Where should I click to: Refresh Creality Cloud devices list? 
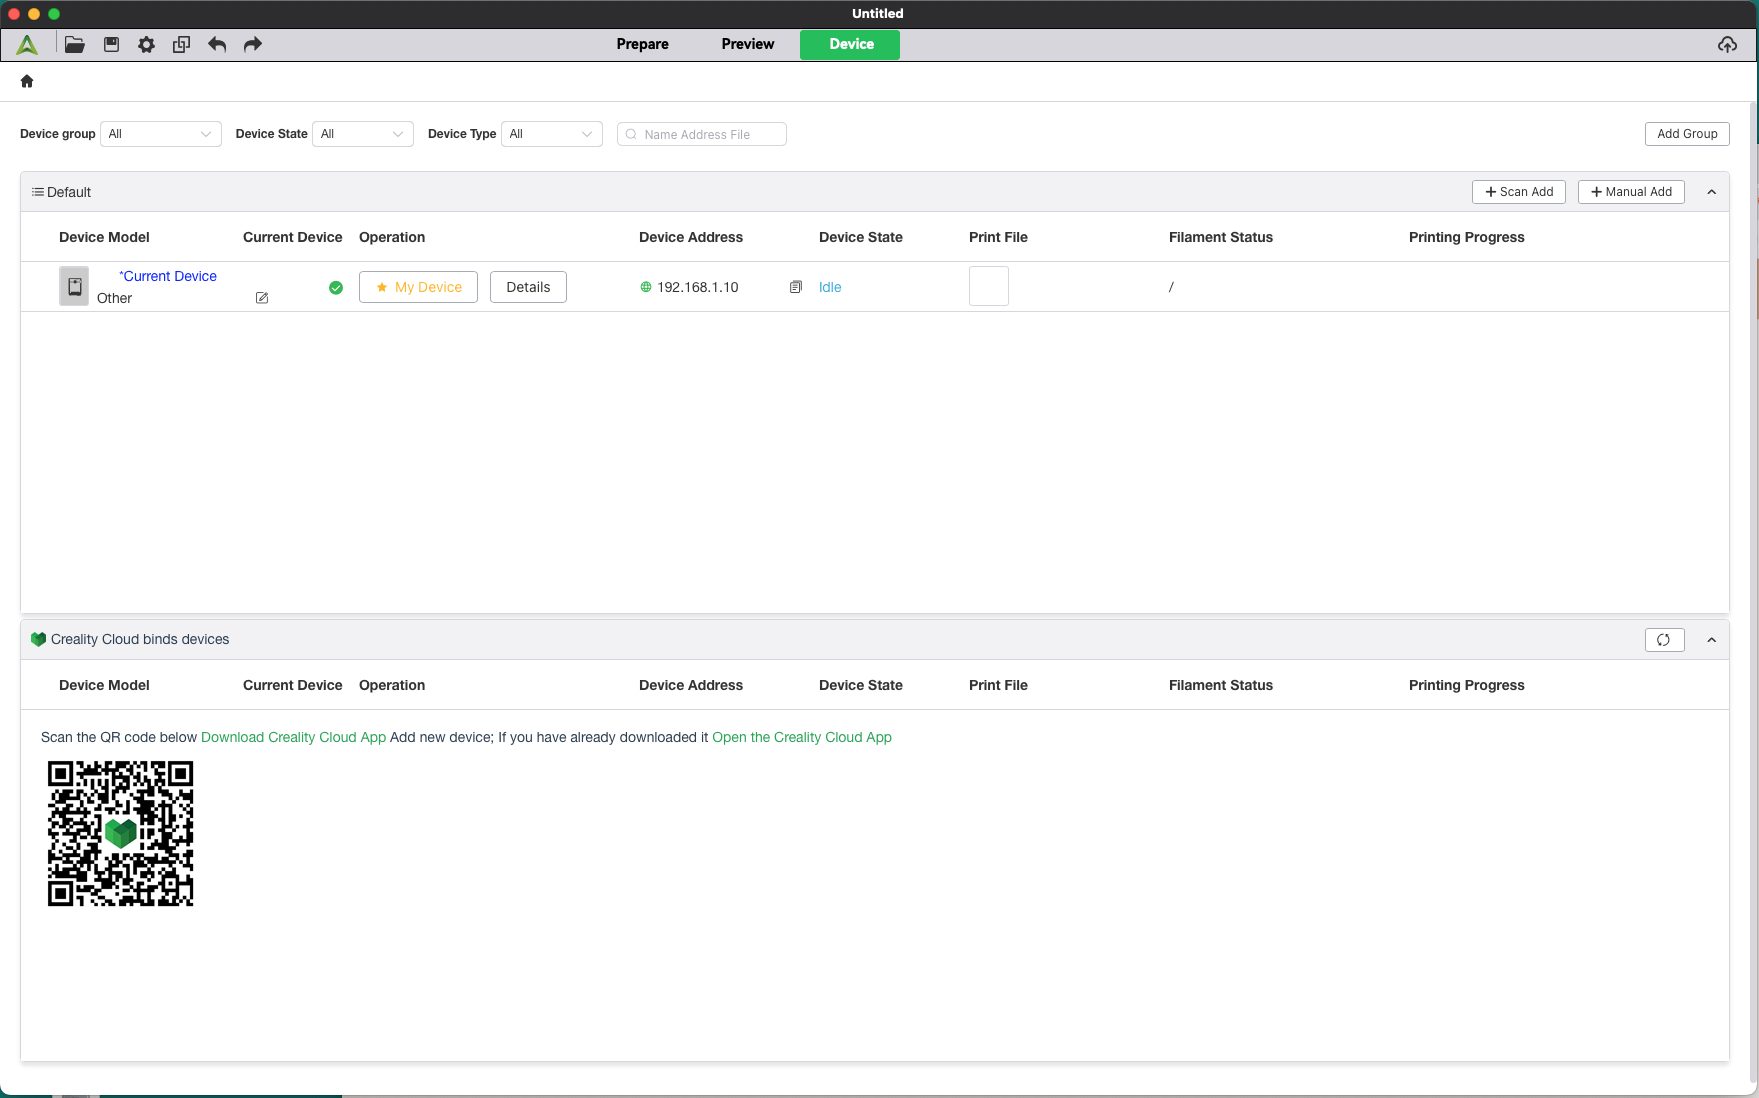[x=1664, y=640]
